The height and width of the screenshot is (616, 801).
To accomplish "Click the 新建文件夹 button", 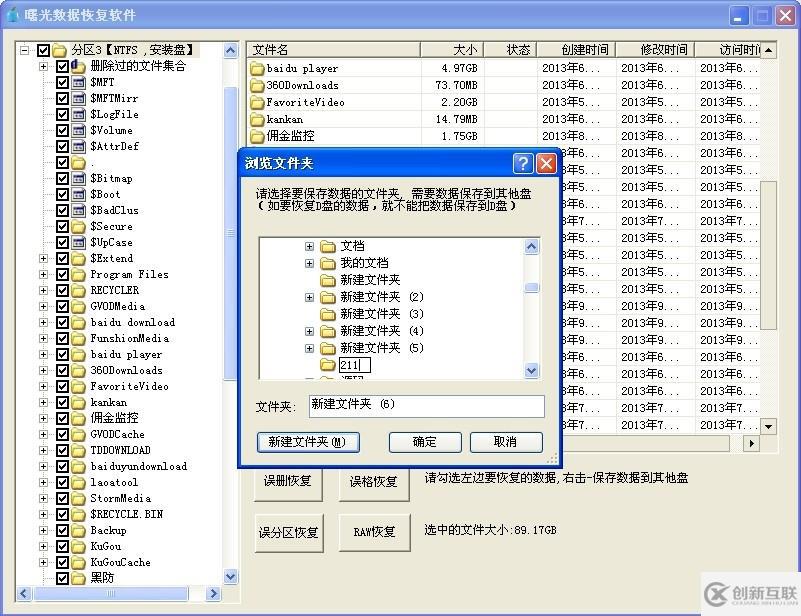I will [x=307, y=442].
